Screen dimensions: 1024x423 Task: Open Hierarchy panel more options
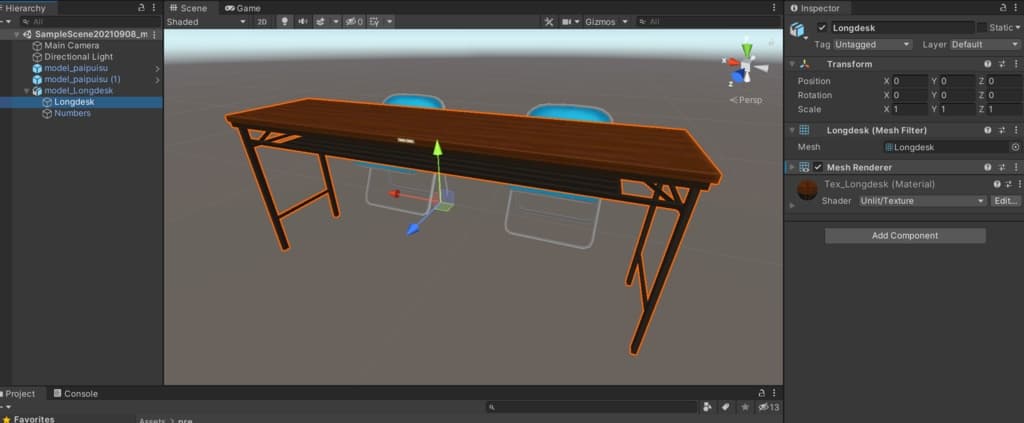tap(154, 8)
